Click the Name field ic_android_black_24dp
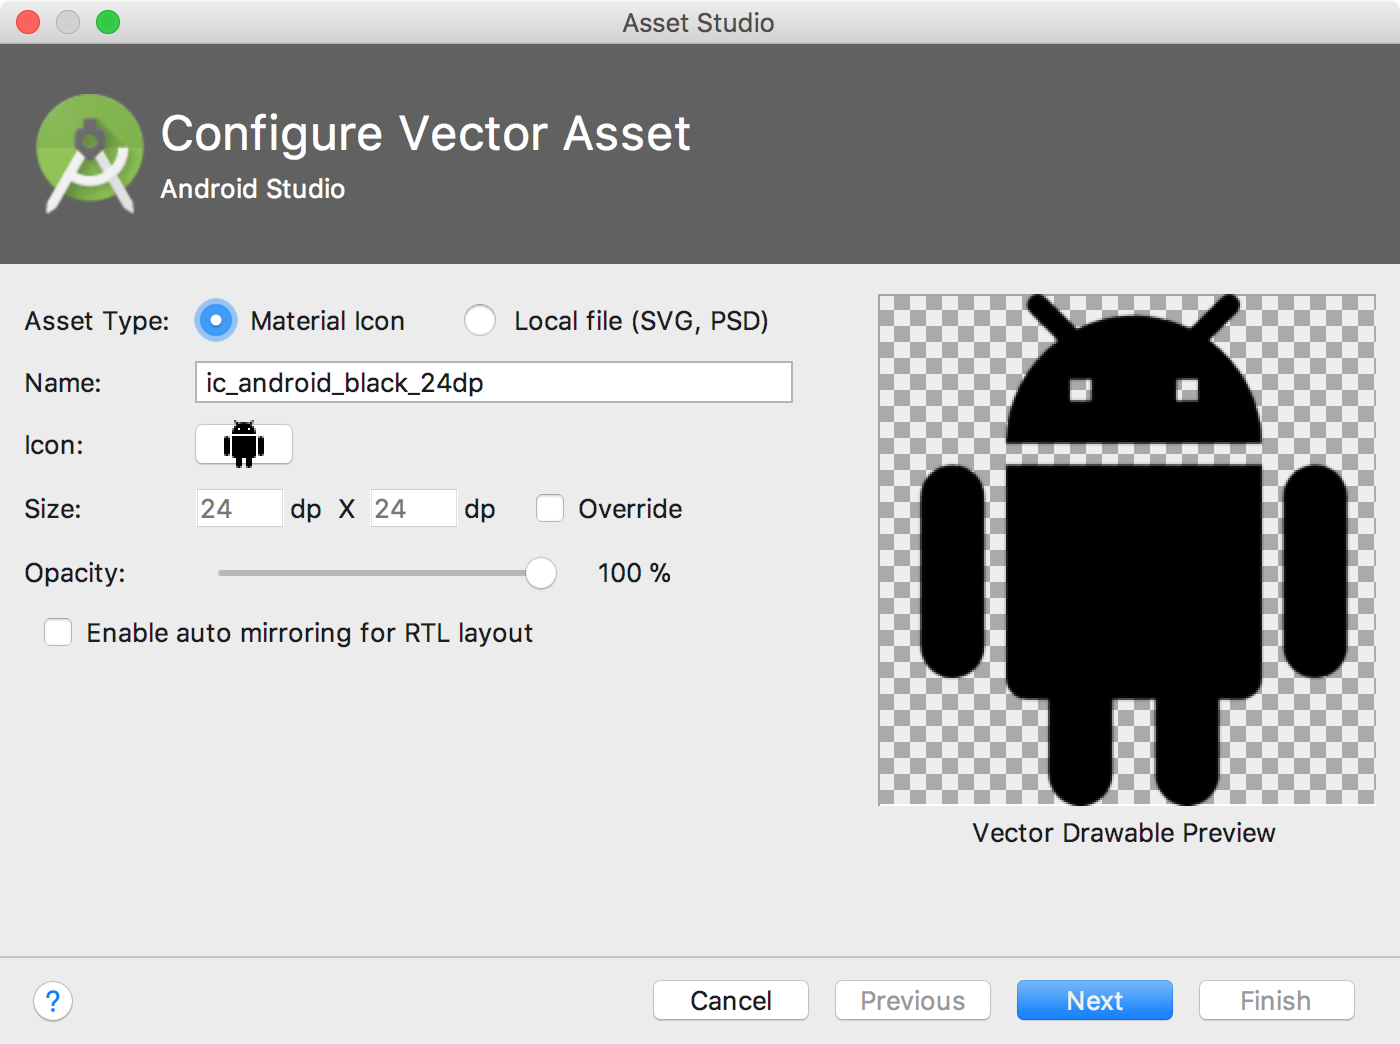This screenshot has width=1400, height=1044. [494, 382]
